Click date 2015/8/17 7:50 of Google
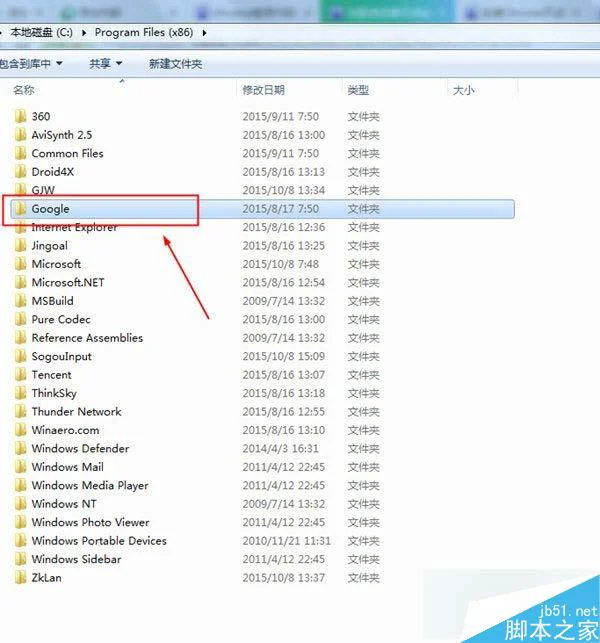The image size is (600, 643). (281, 209)
